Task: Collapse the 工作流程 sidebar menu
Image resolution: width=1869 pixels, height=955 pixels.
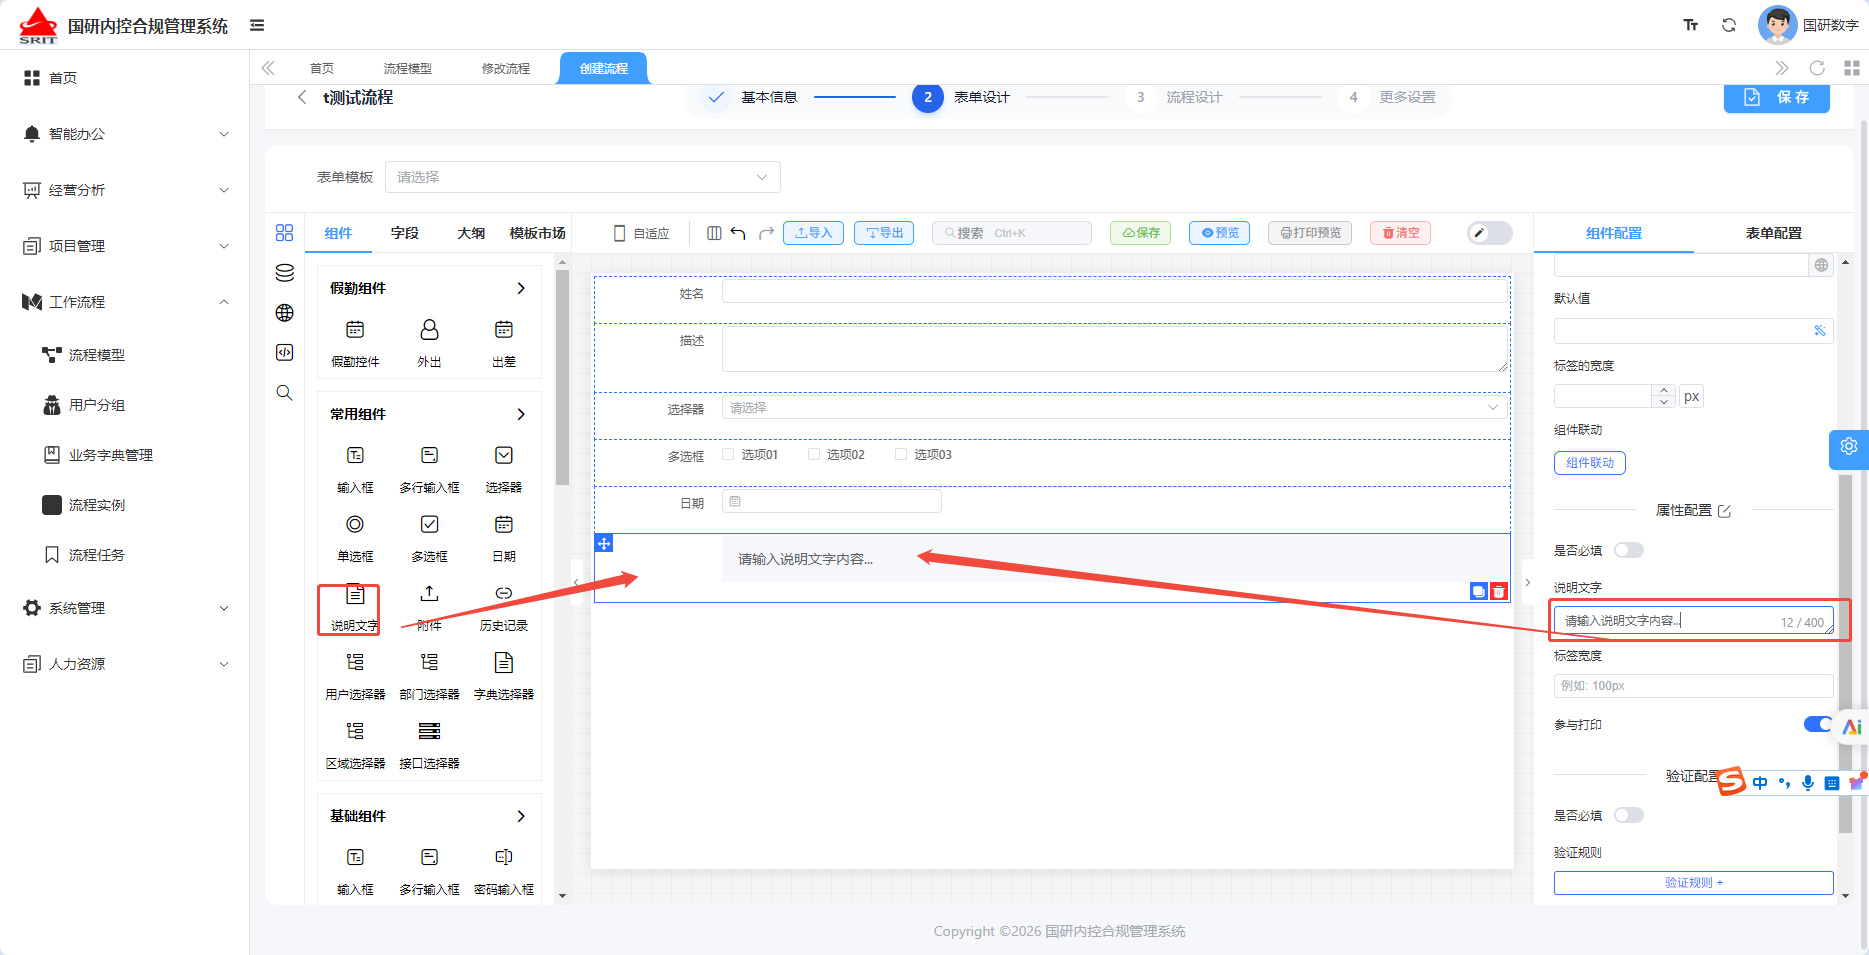Action: coord(125,302)
